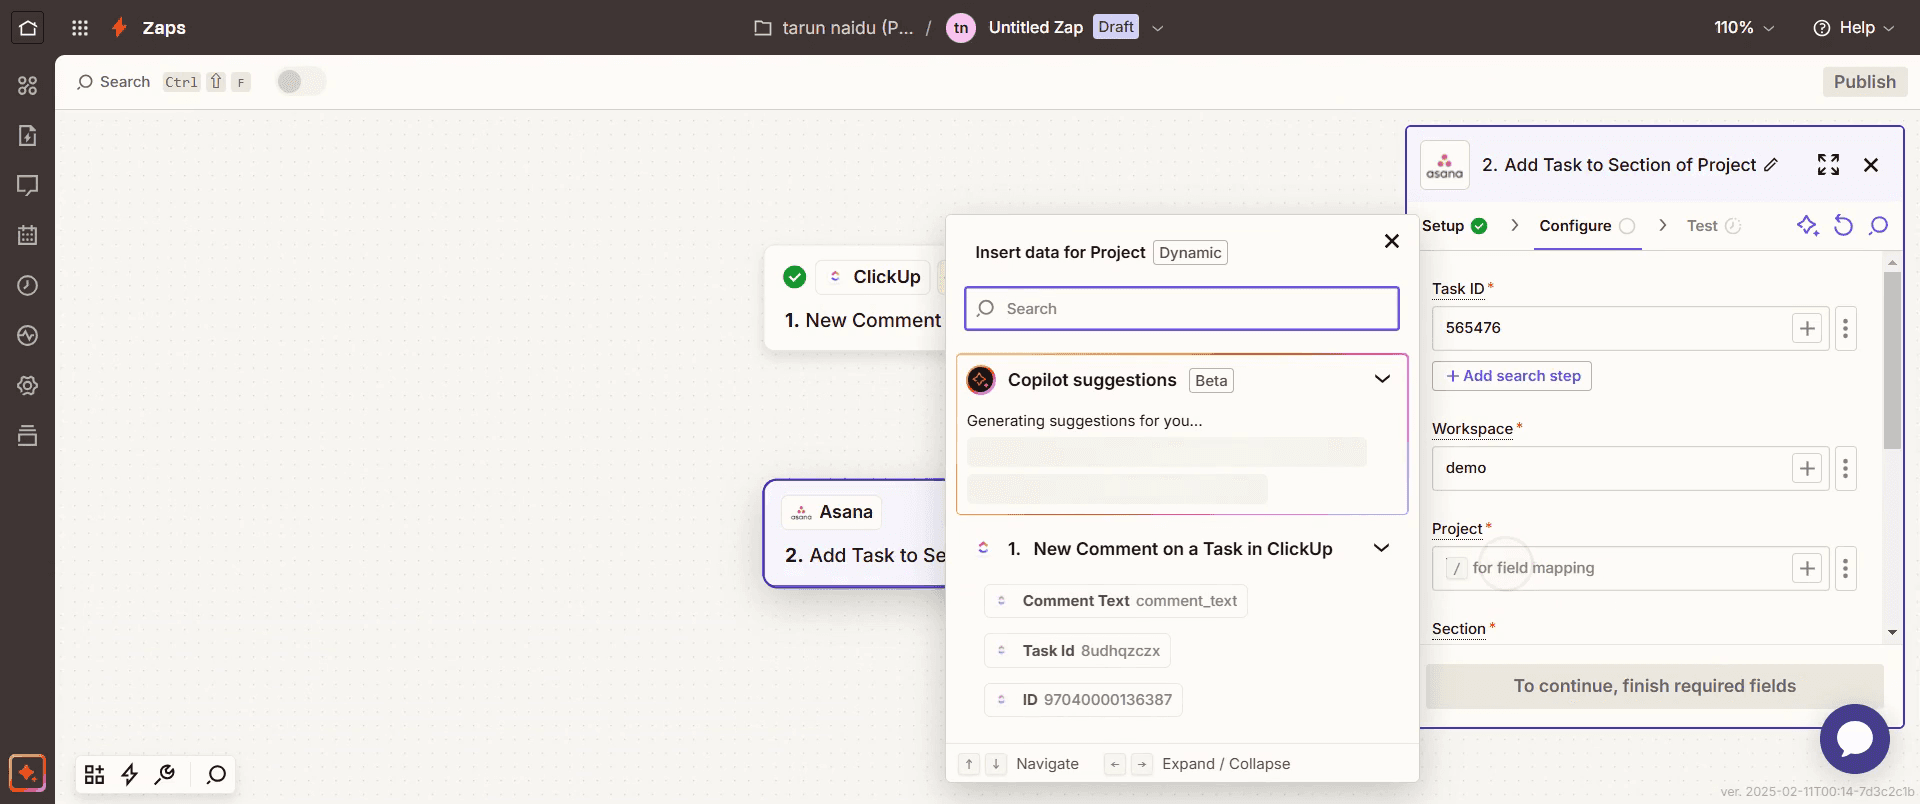This screenshot has width=1920, height=804.
Task: Click the refresh fields icon in panel
Action: click(x=1843, y=226)
